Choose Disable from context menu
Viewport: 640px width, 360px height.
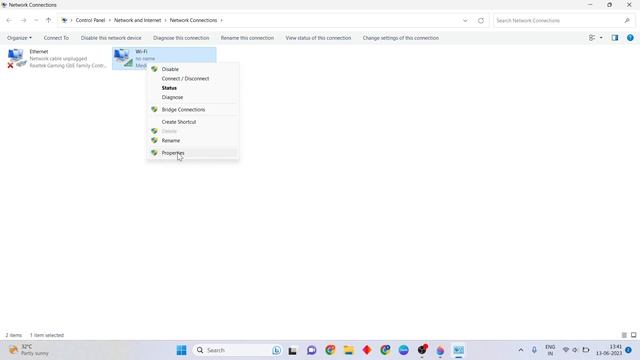pos(193,69)
